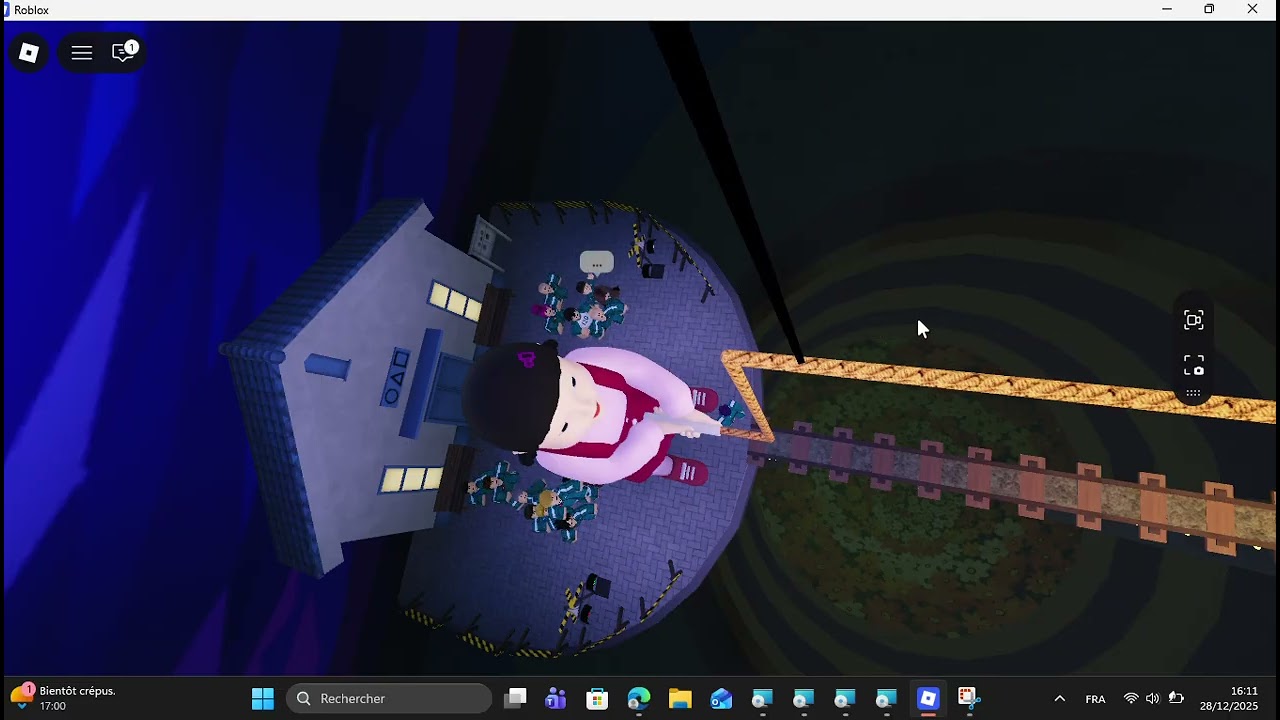Open the weather widget 'Bientôt crépus.'
The height and width of the screenshot is (720, 1280).
click(x=63, y=698)
